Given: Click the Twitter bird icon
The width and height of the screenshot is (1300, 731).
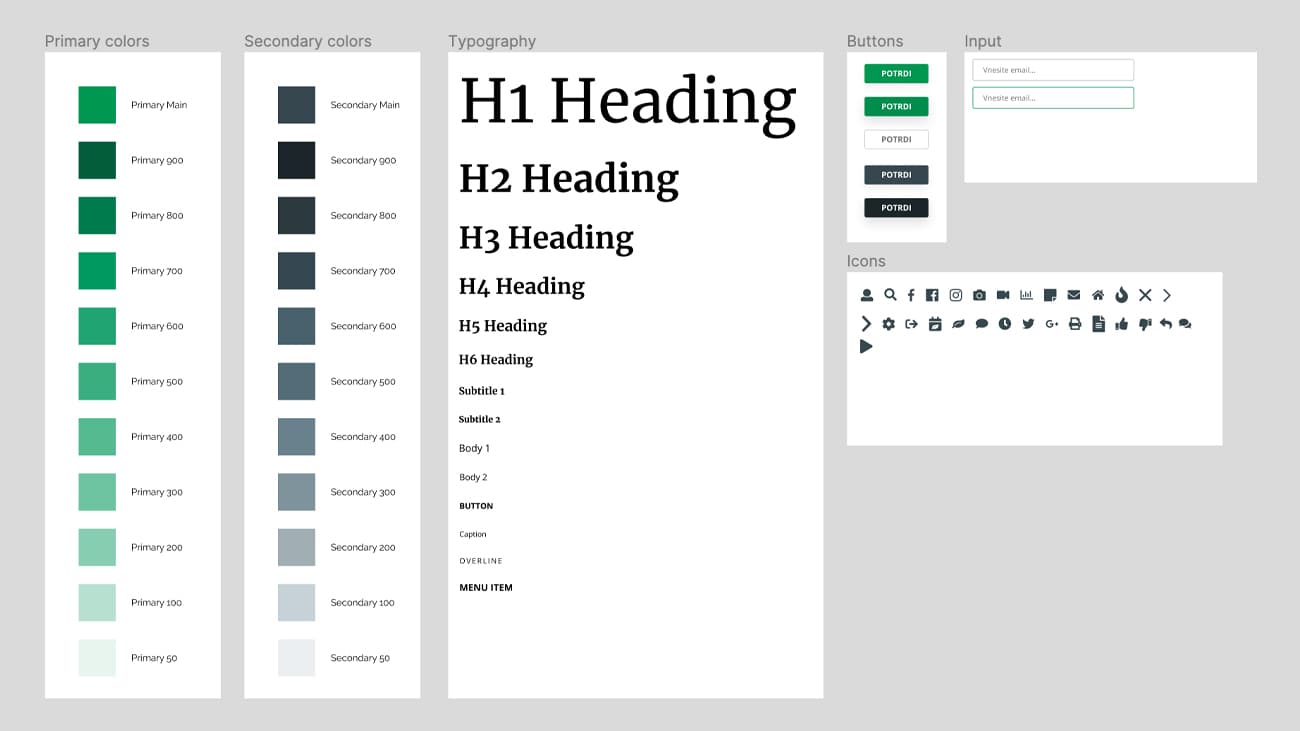Looking at the screenshot, I should tap(1028, 324).
